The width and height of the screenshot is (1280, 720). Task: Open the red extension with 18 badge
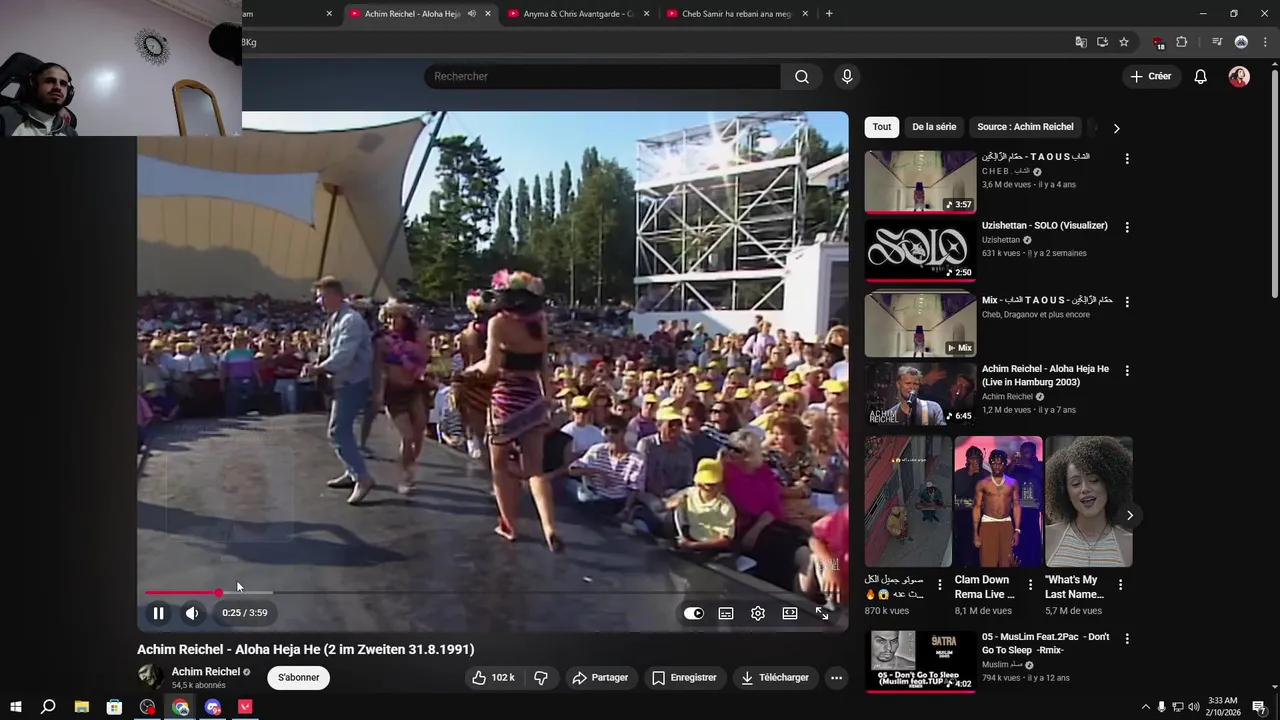(x=1158, y=43)
